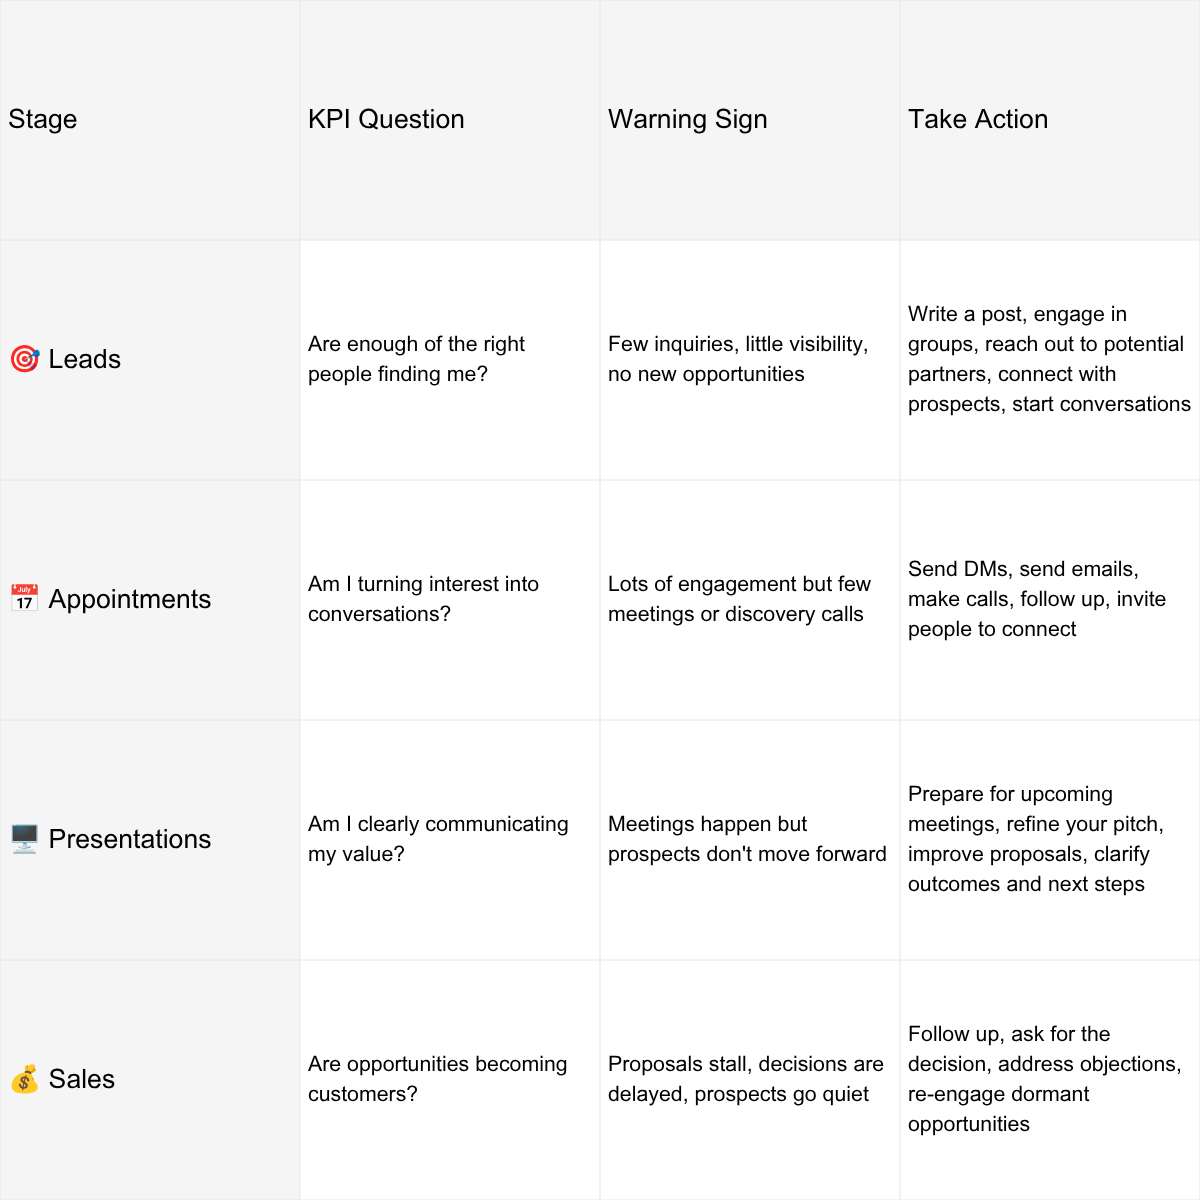The image size is (1200, 1200).
Task: Click the target emoji beside Leads
Action: tap(24, 359)
